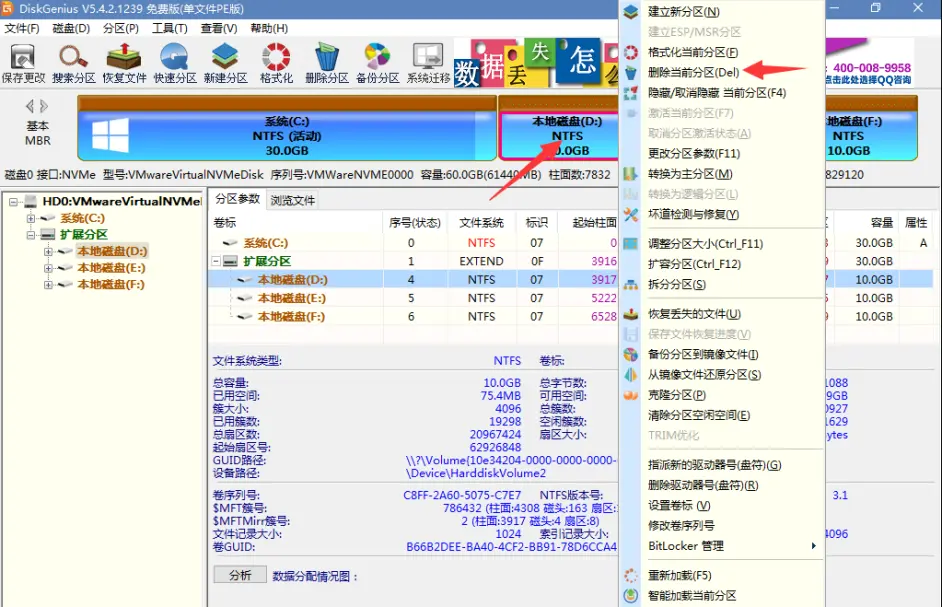Screen dimensions: 942x607
Task: Collapse the HD0:VMwareVirtualNVMe tree node
Action: coord(13,202)
